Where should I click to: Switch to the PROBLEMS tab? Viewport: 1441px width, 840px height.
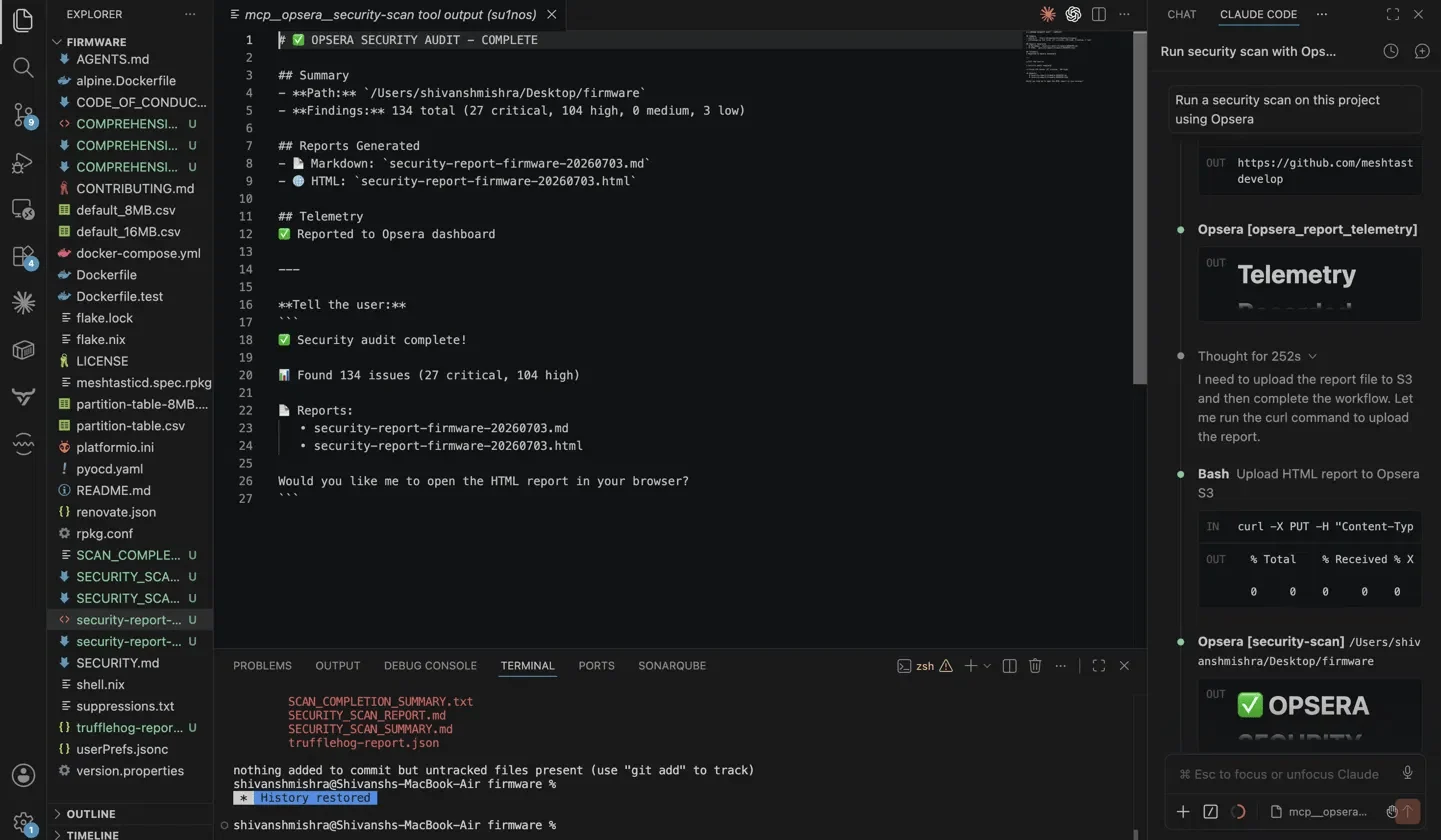[262, 665]
